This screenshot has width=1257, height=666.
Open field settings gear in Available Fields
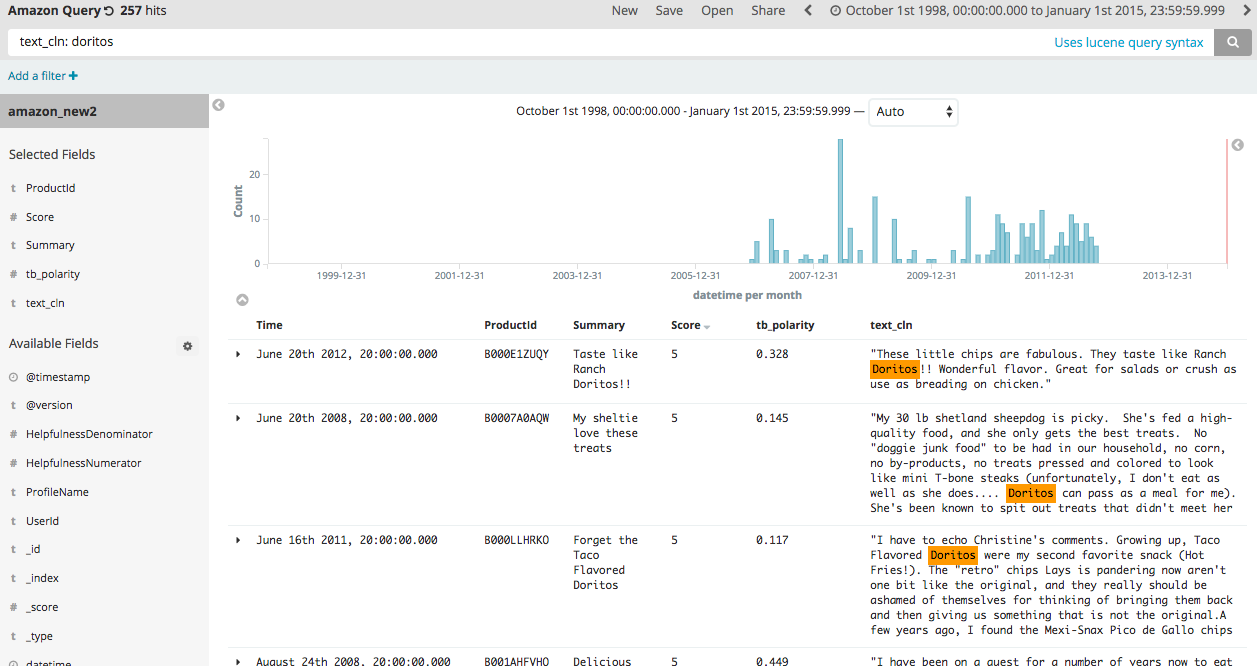pos(187,346)
